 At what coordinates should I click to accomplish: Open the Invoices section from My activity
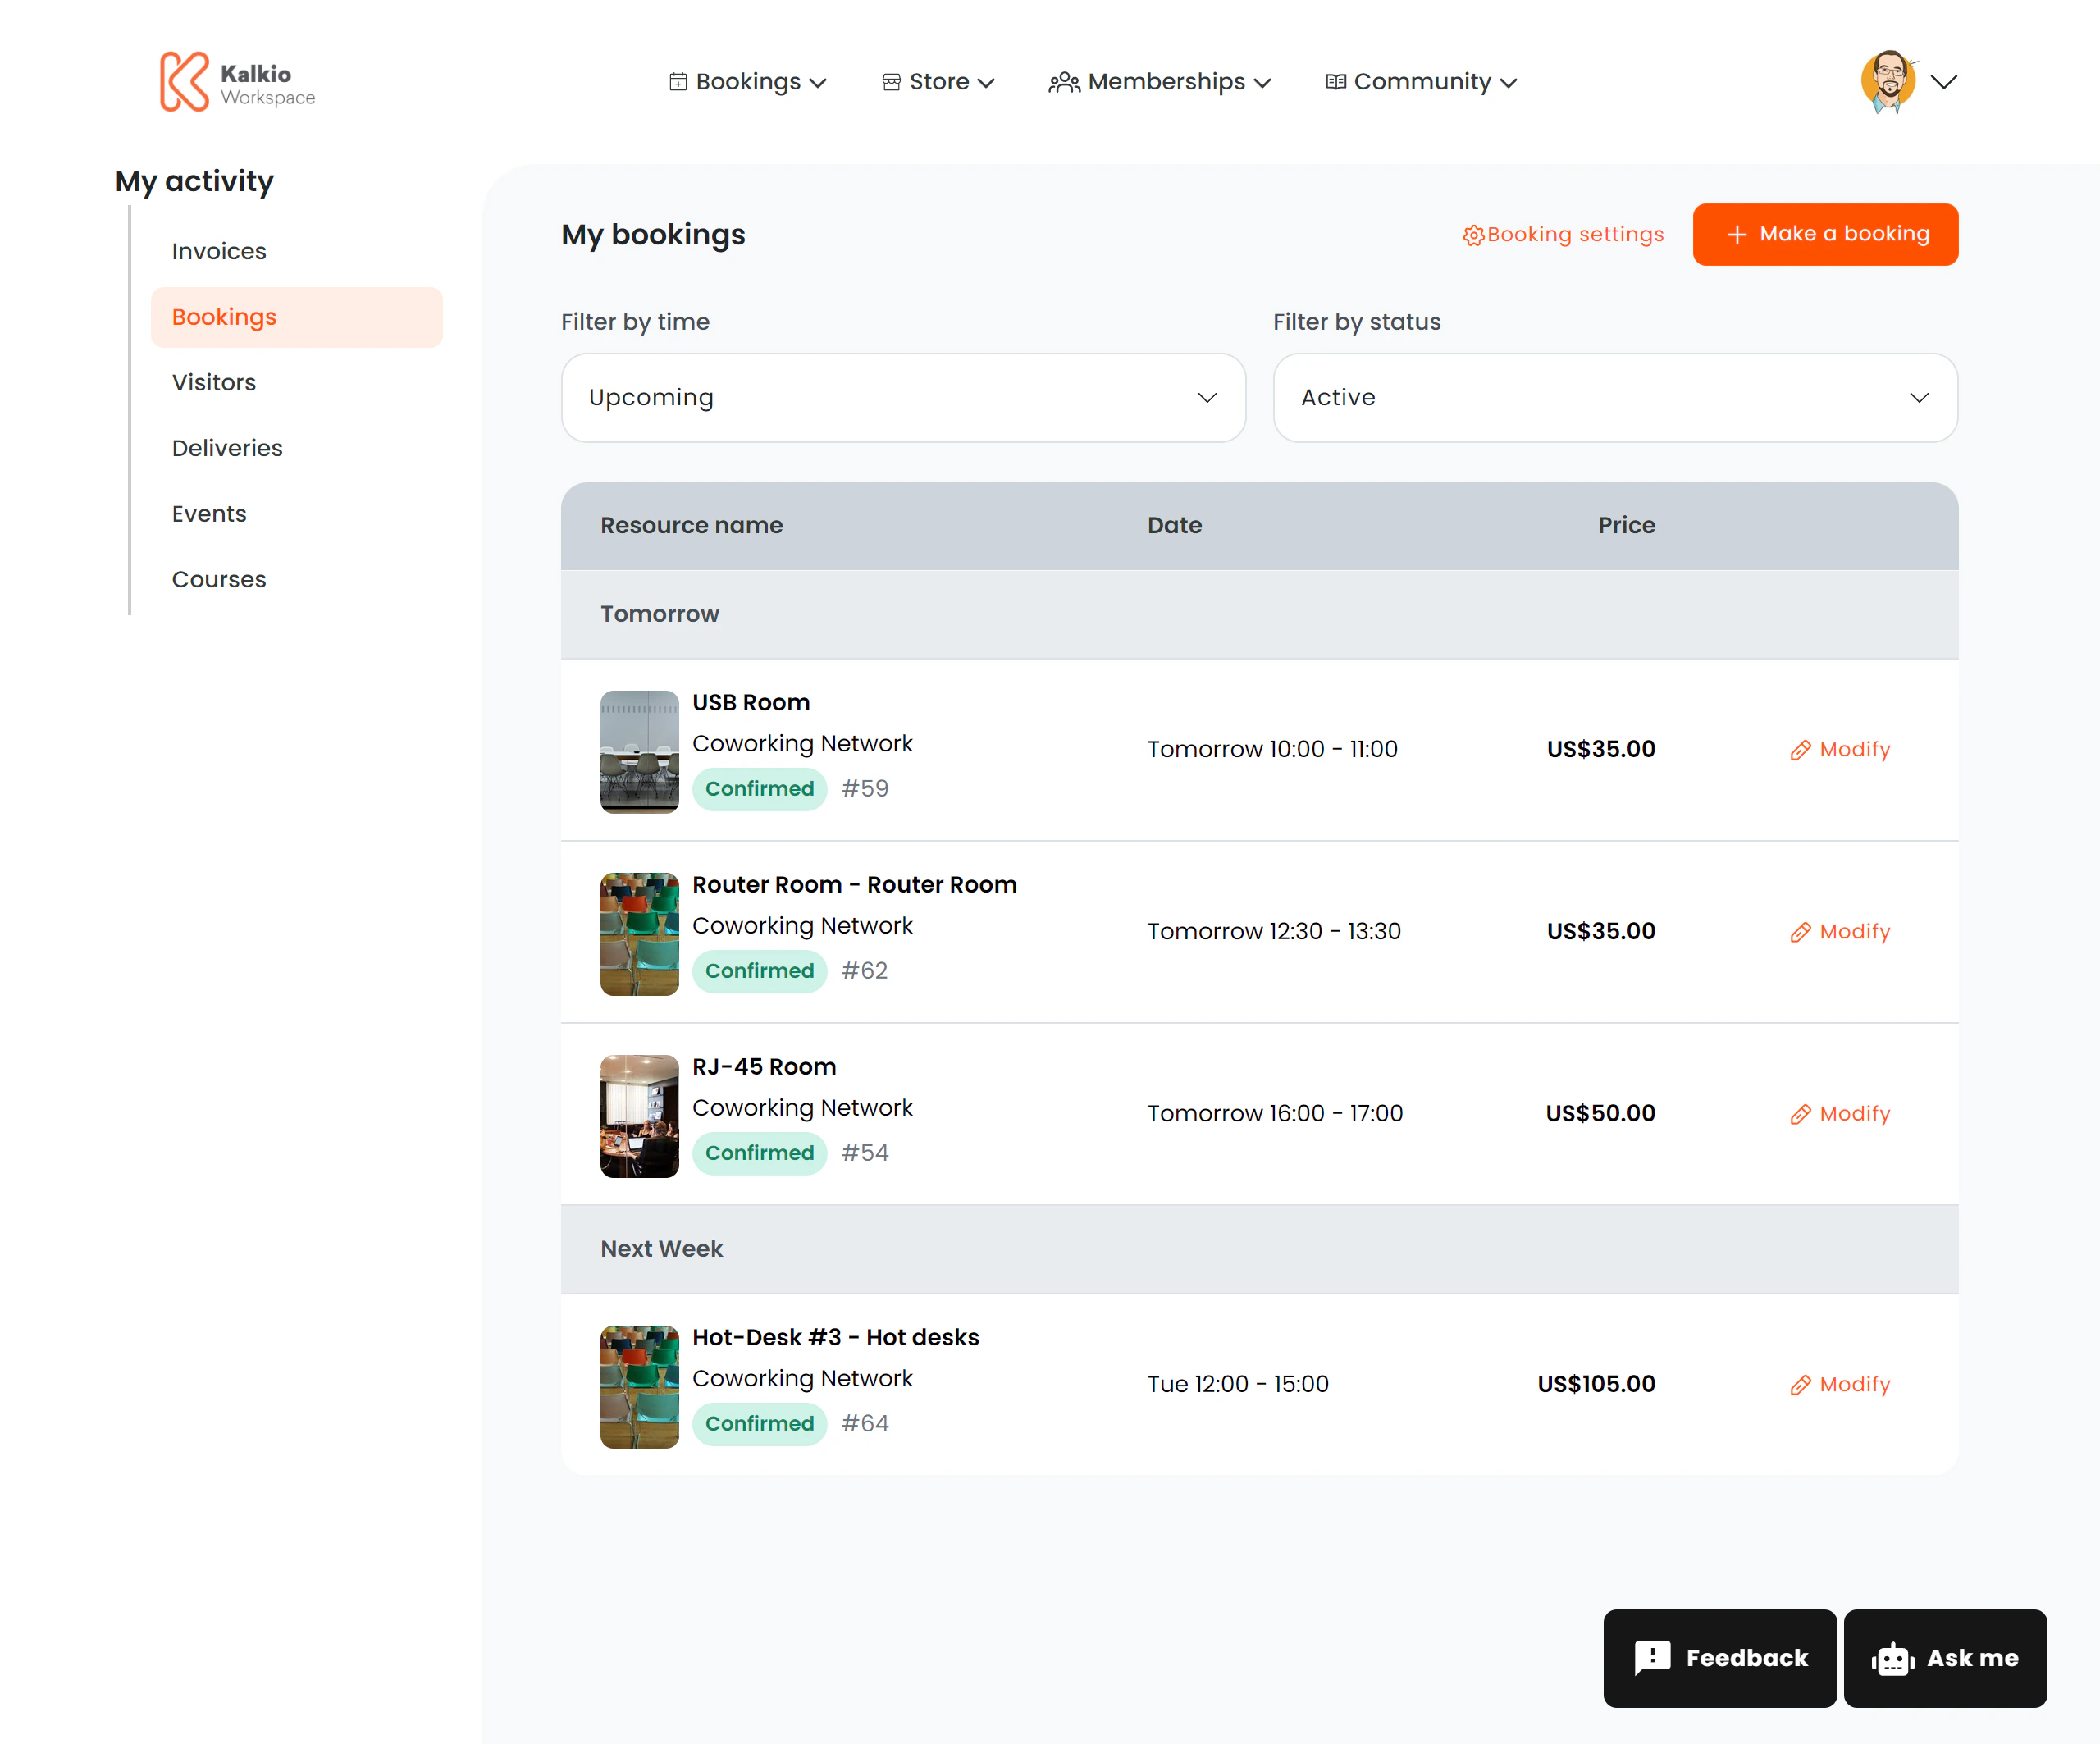click(219, 251)
